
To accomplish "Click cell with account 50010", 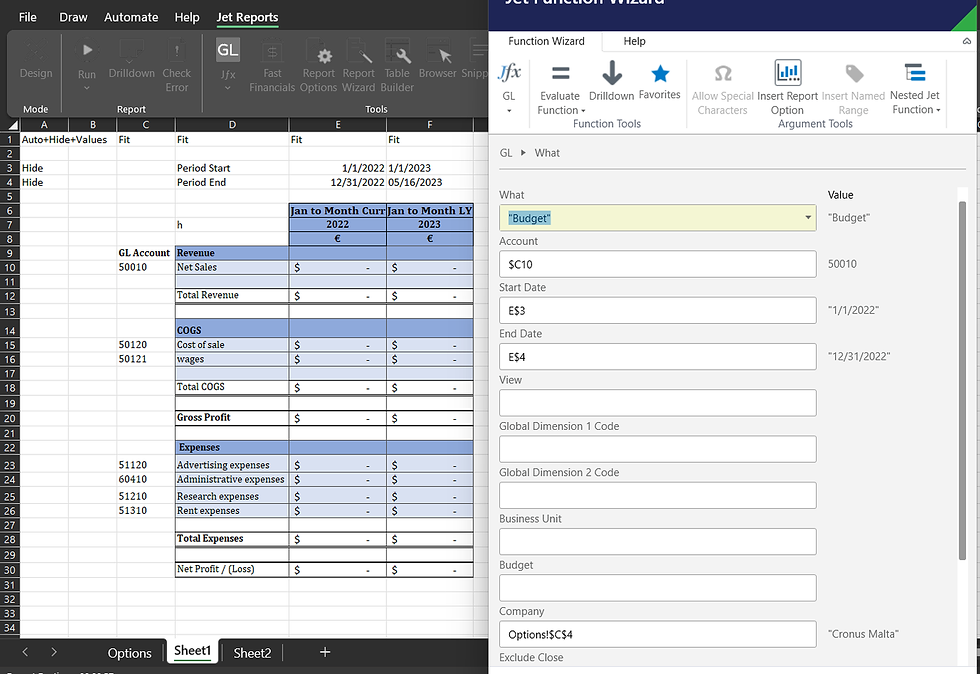I will 146,267.
